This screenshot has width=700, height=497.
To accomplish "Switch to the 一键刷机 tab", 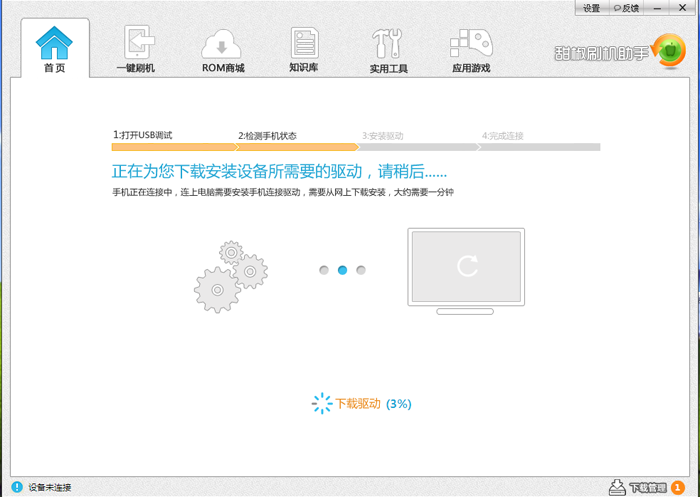I will (136, 49).
